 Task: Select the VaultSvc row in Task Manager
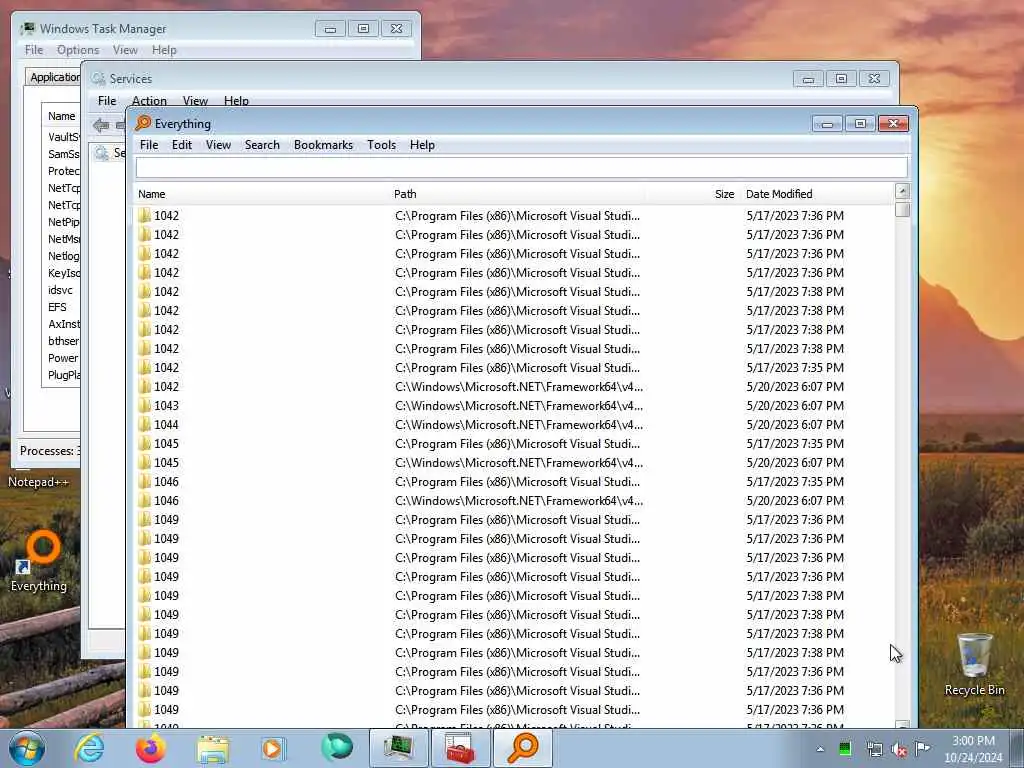coord(63,137)
